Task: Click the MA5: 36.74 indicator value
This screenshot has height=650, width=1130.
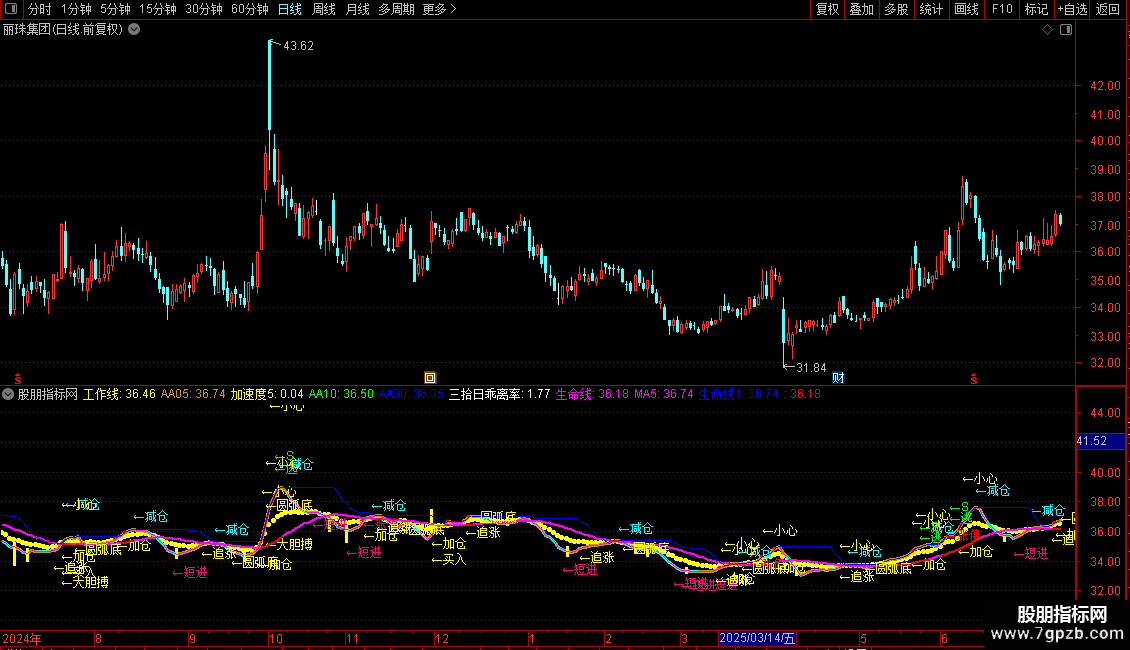Action: tap(664, 394)
